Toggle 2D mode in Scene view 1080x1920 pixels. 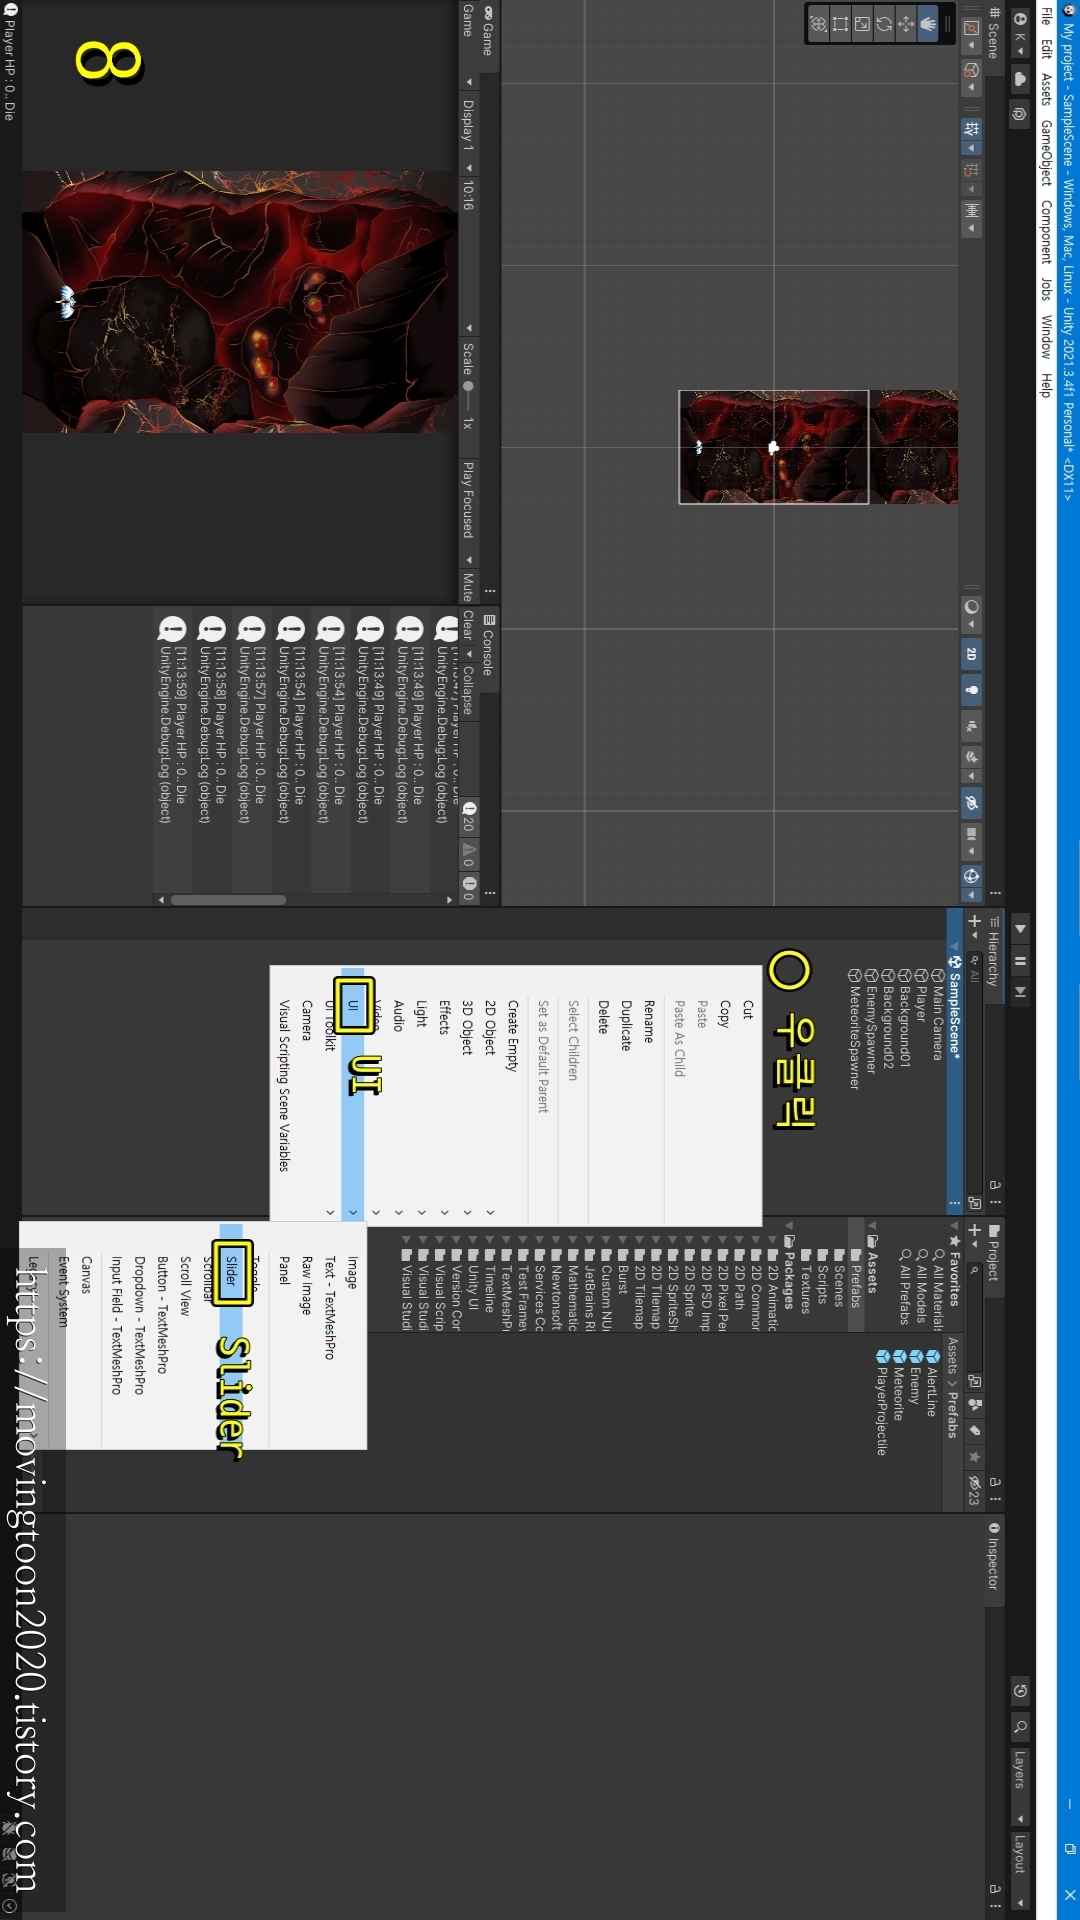click(971, 654)
